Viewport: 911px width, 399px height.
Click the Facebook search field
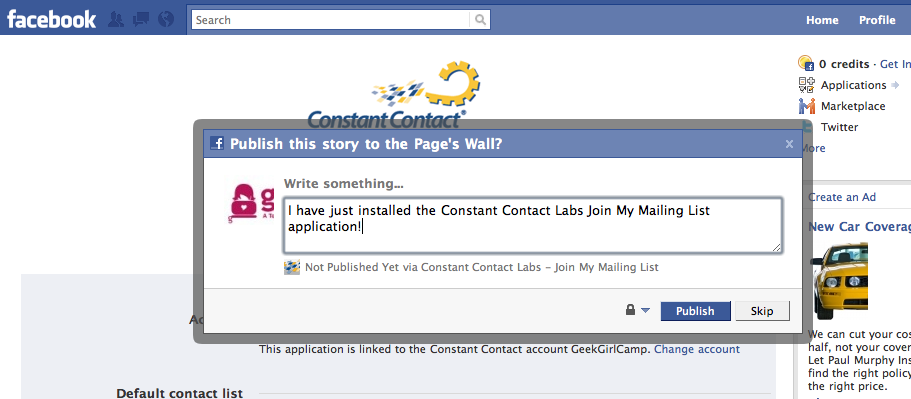coord(331,20)
